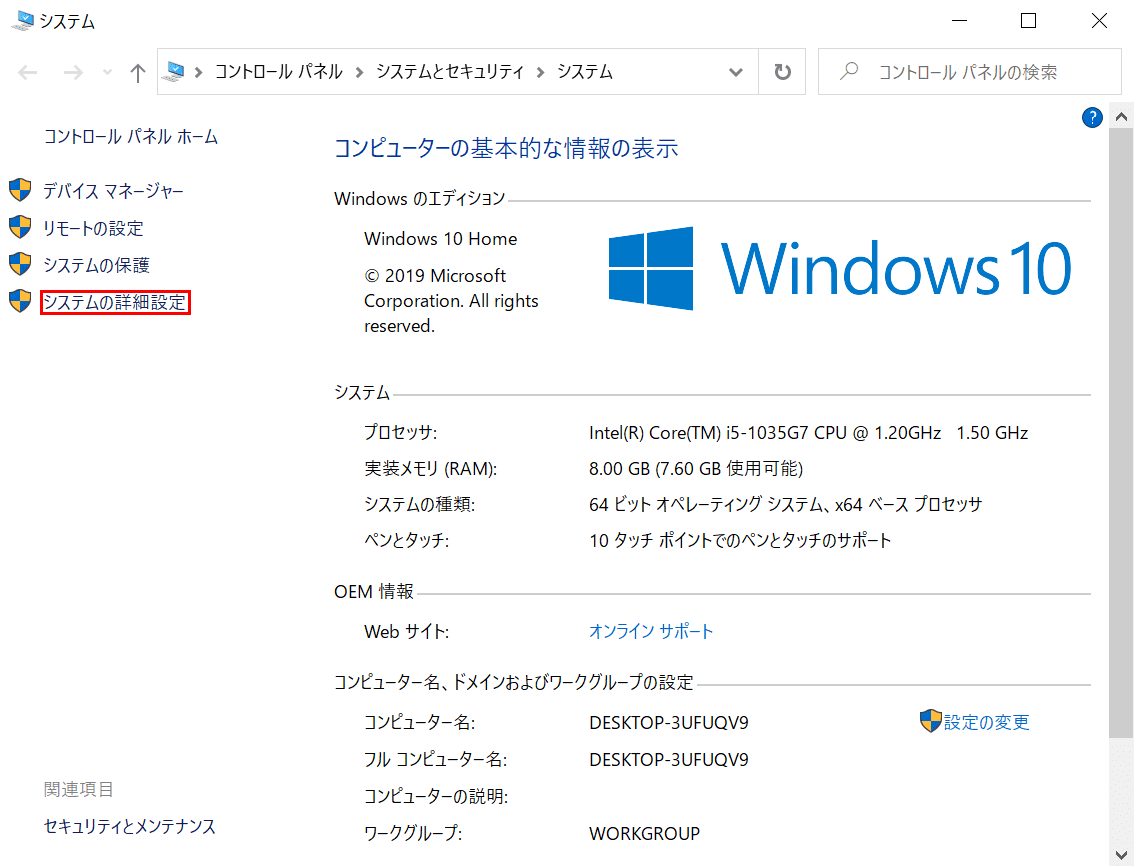Expand chevron after システムとセキュリティ breadcrumb
This screenshot has width=1134, height=866.
(540, 72)
